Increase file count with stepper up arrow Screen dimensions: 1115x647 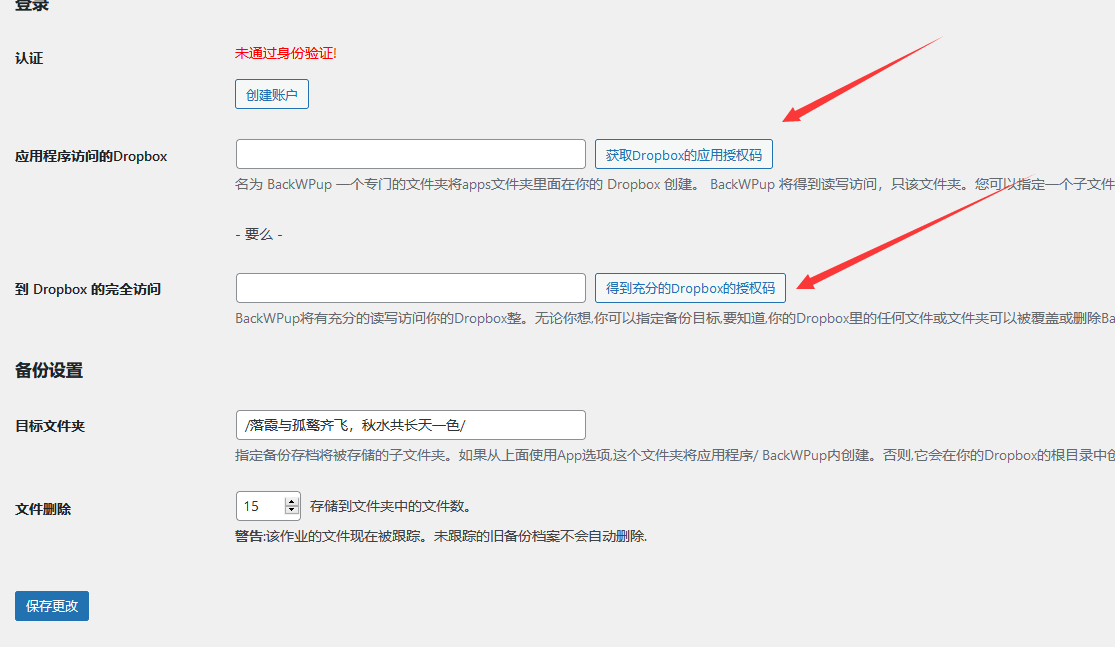[x=292, y=501]
